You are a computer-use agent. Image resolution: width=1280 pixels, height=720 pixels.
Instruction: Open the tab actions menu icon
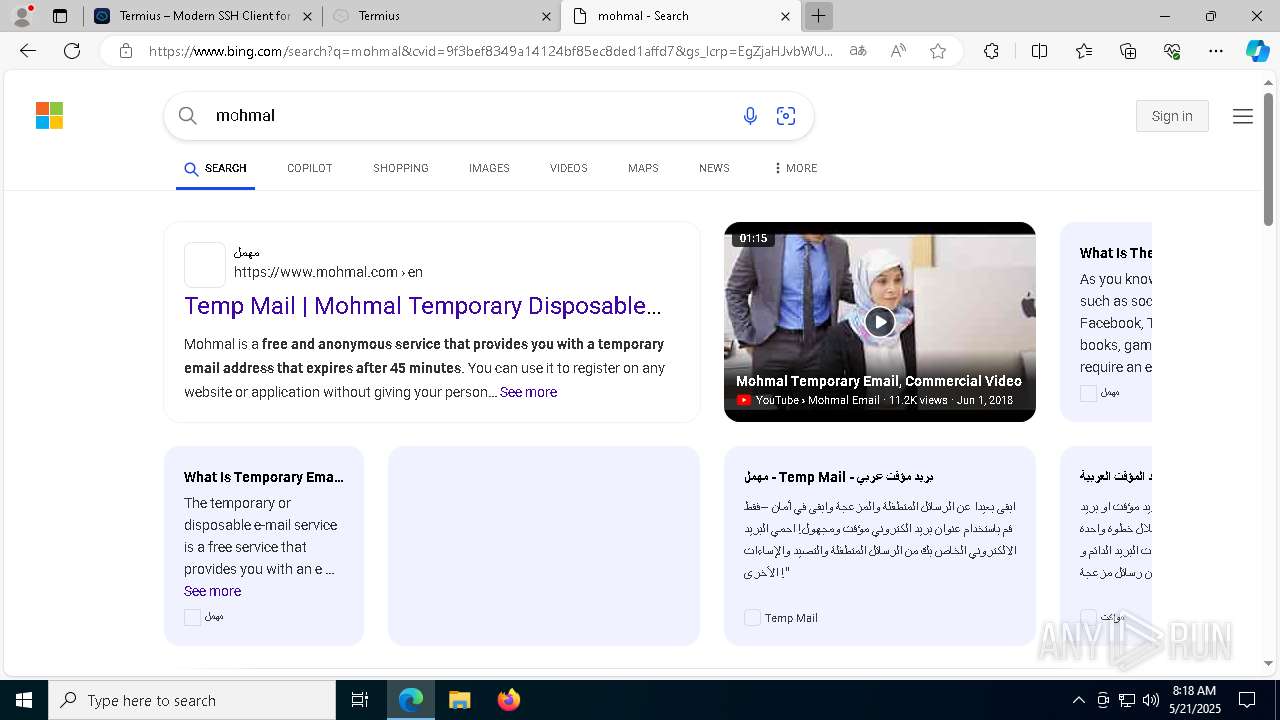pyautogui.click(x=60, y=16)
